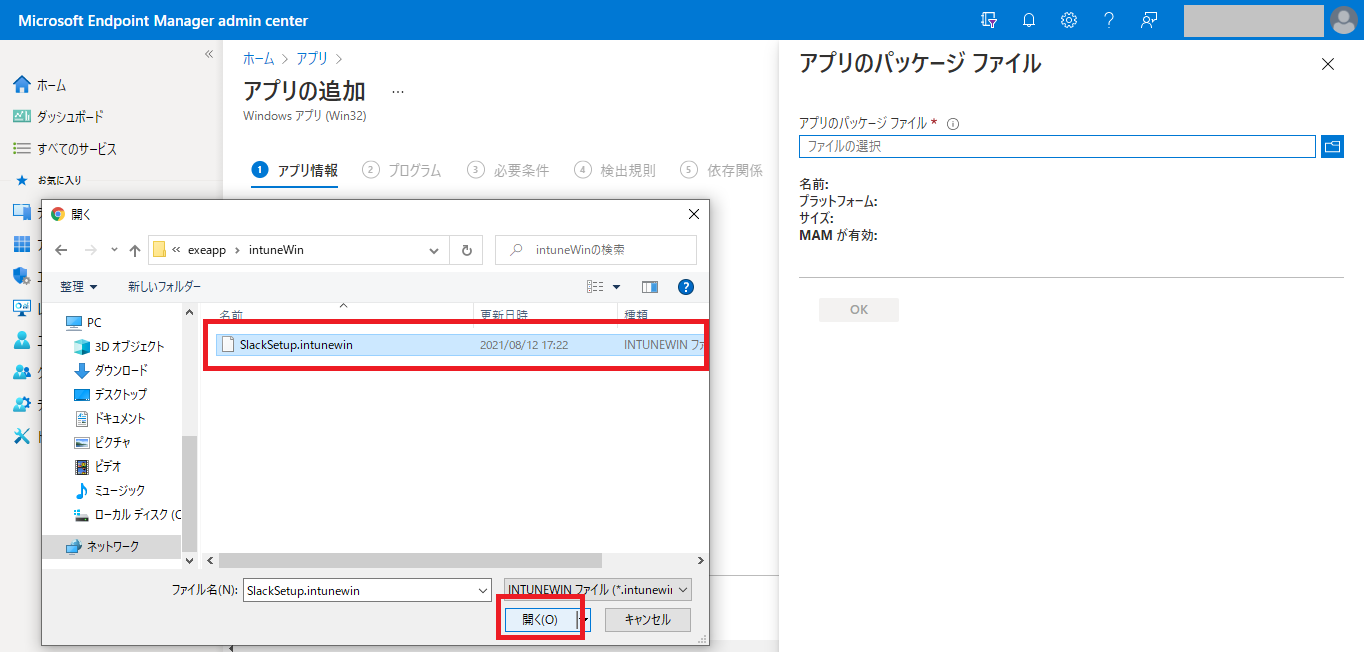
Task: Select ダウンロード in the tree
Action: pyautogui.click(x=122, y=370)
